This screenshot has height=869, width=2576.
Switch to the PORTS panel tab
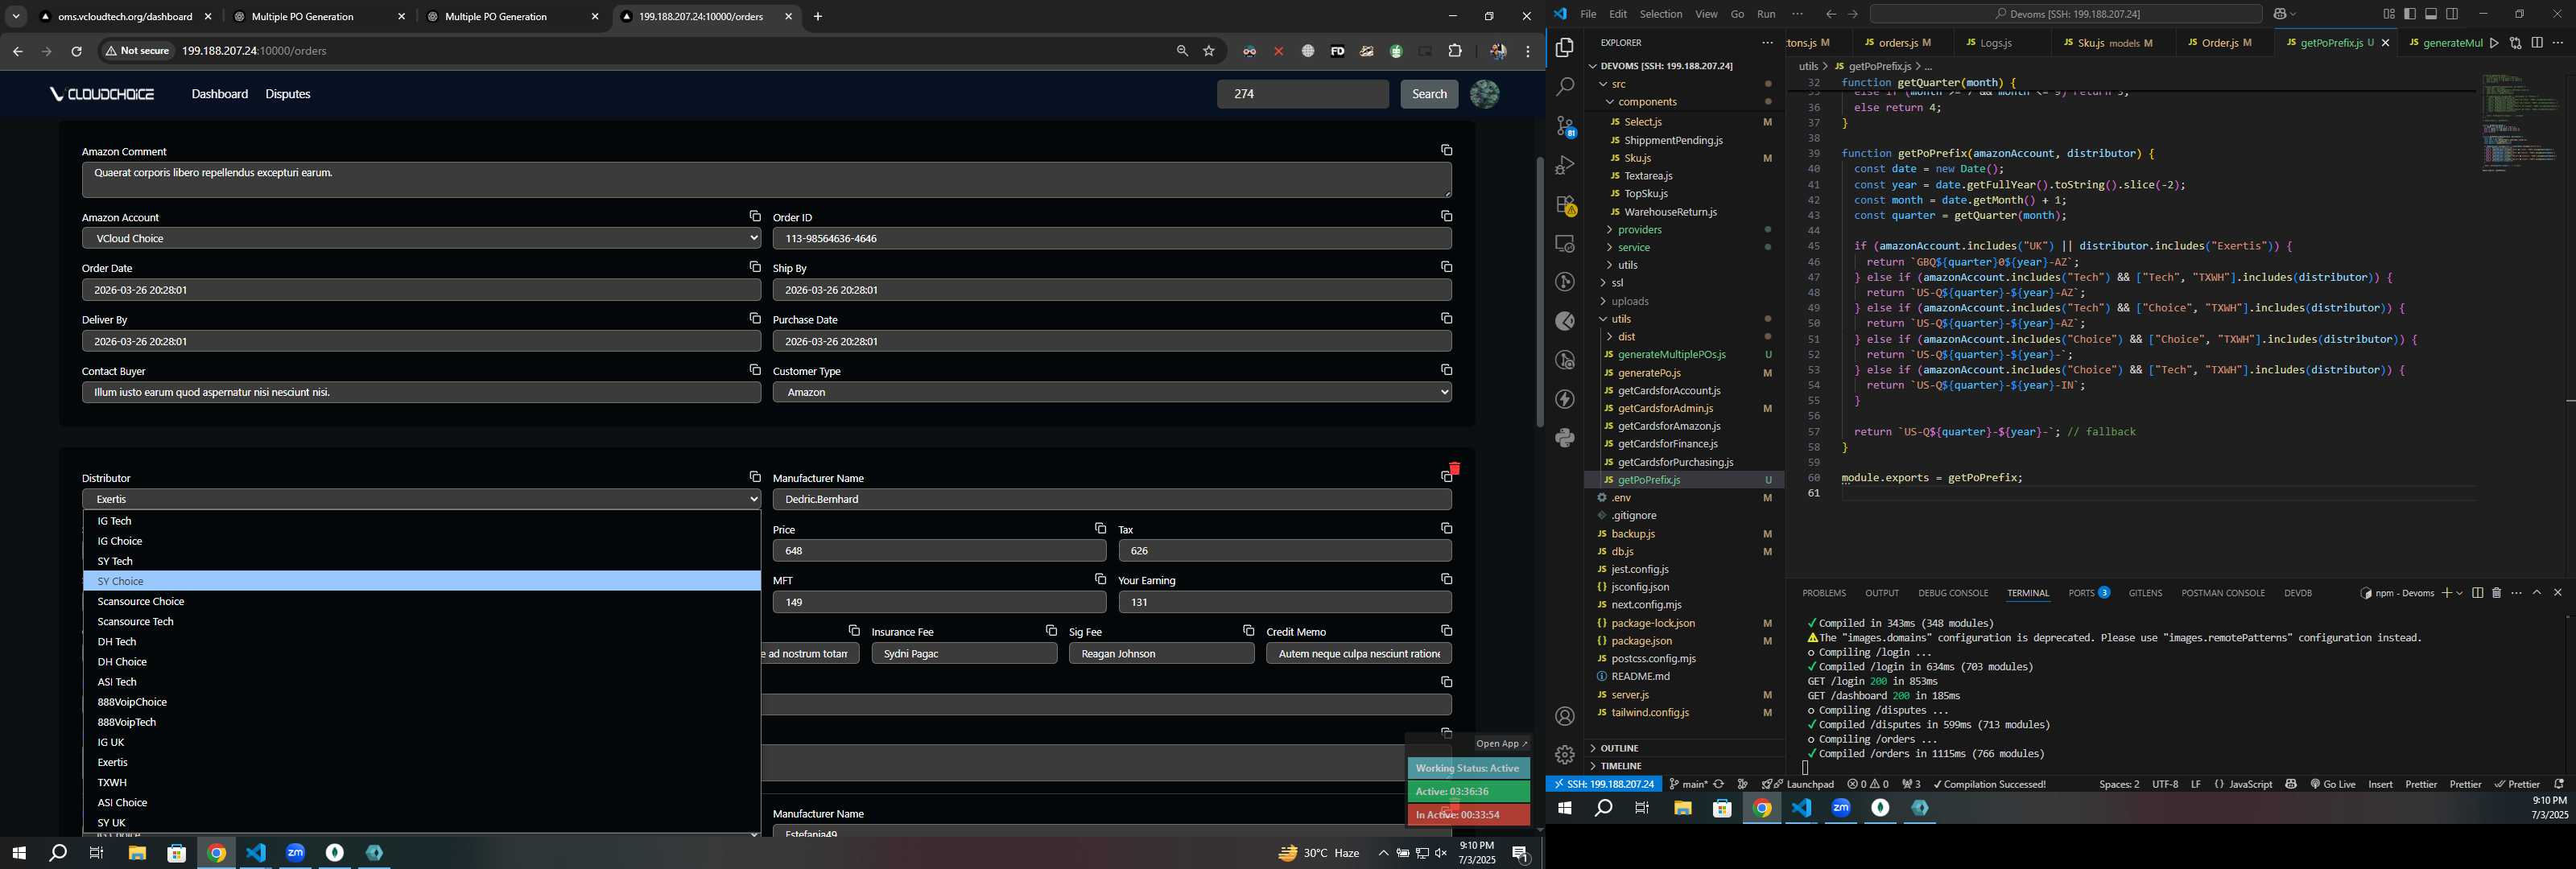click(2088, 593)
